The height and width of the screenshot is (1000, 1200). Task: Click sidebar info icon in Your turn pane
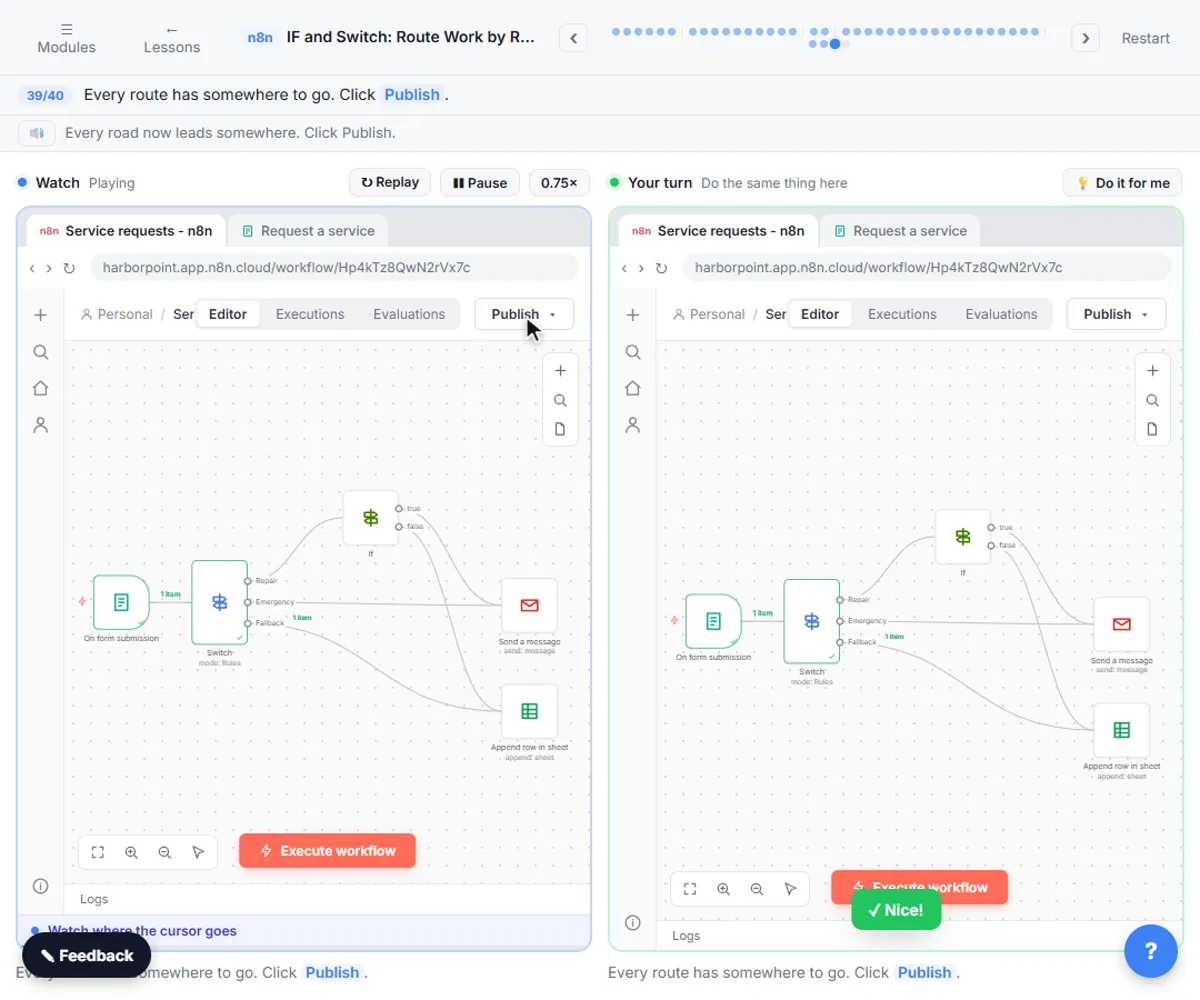click(x=632, y=923)
